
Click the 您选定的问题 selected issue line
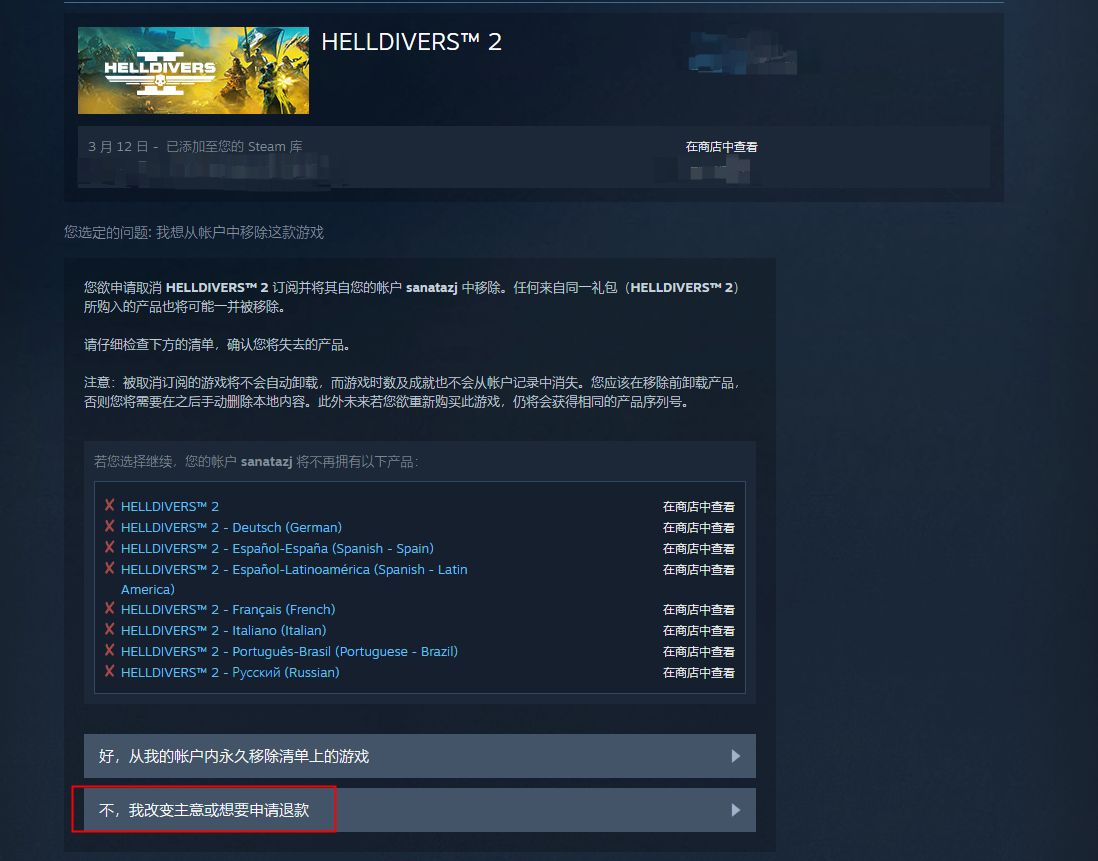pos(194,232)
